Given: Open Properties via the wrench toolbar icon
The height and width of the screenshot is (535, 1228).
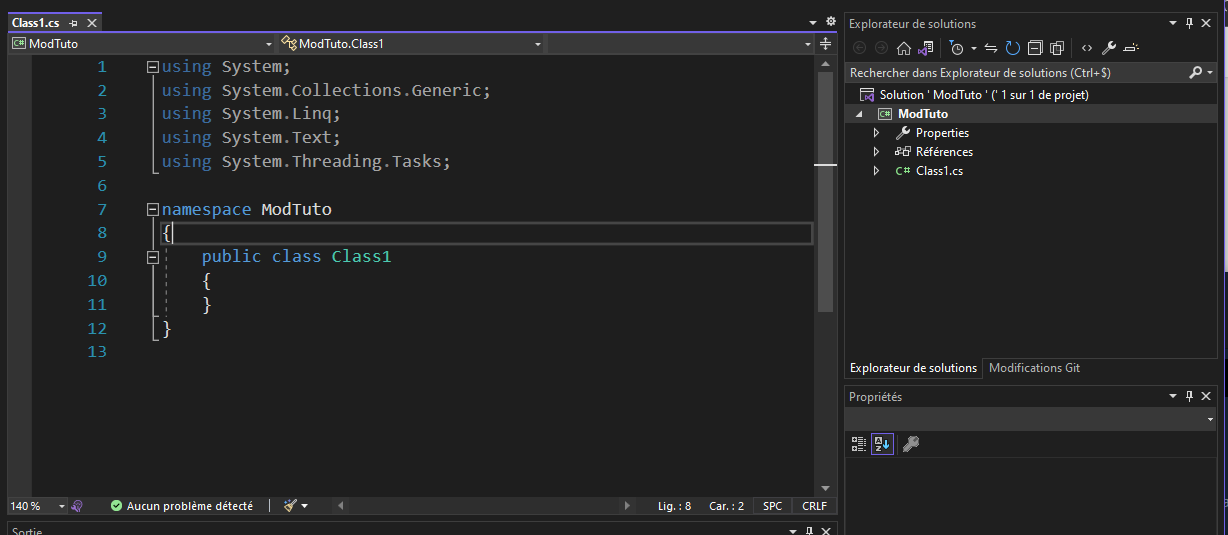Looking at the screenshot, I should 1109,48.
